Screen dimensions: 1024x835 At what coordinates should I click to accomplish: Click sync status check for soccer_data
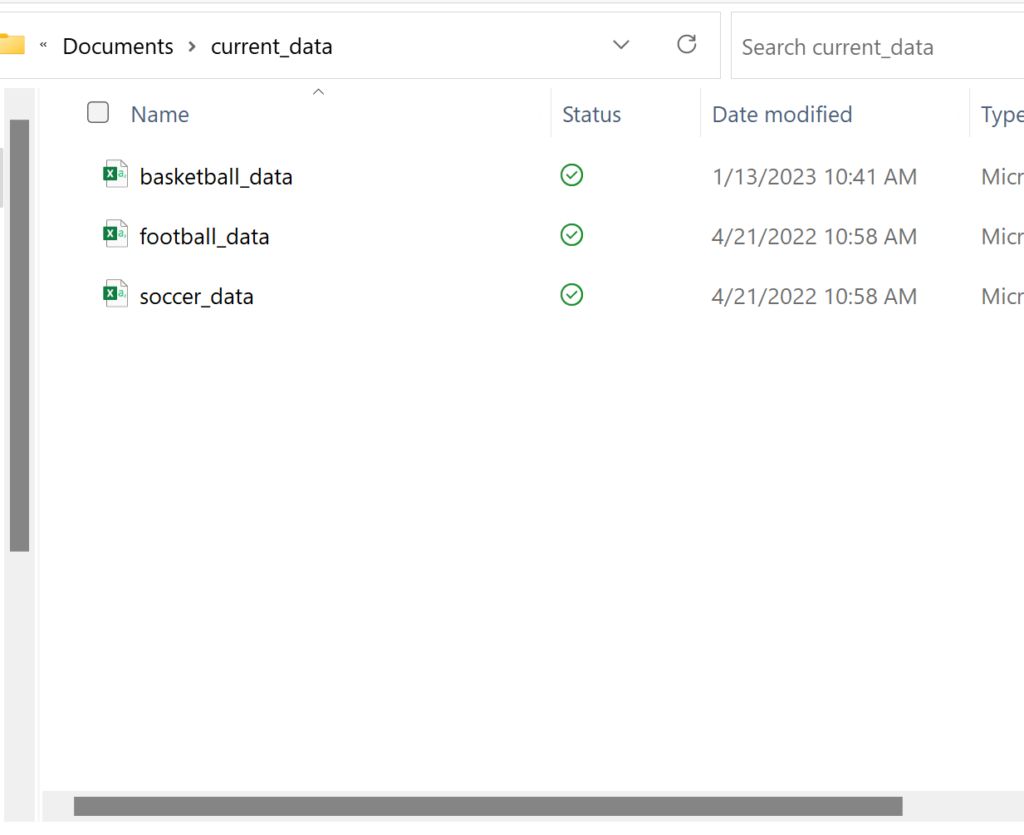point(571,295)
